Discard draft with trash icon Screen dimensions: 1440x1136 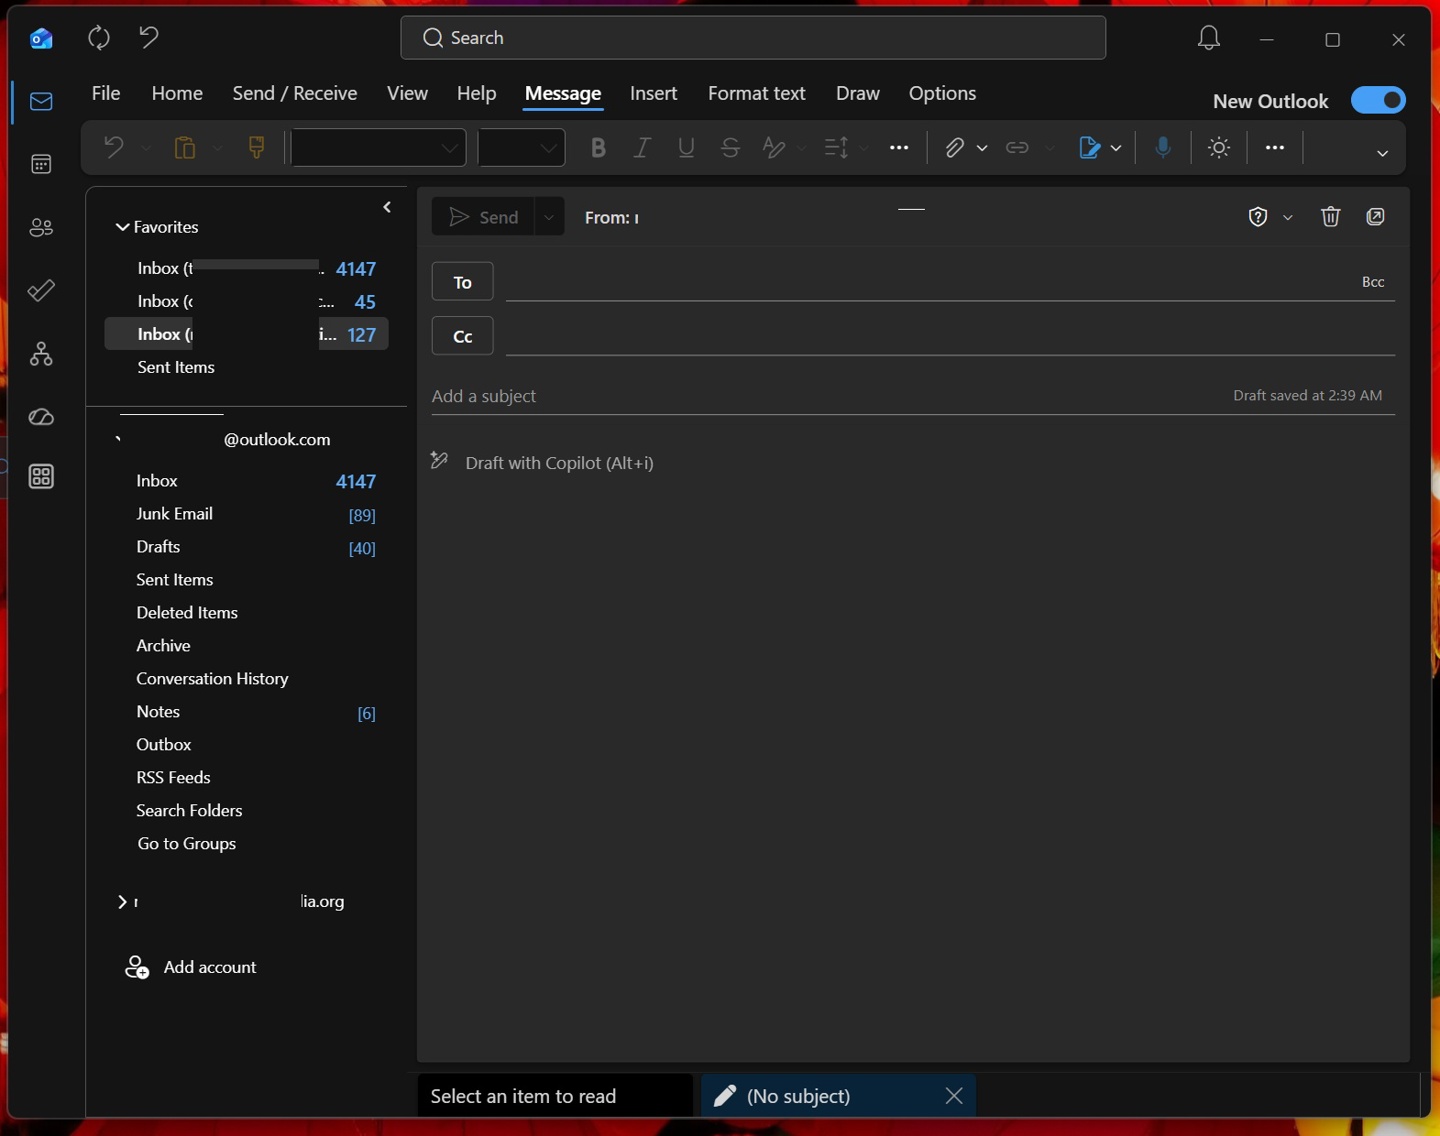coord(1330,217)
